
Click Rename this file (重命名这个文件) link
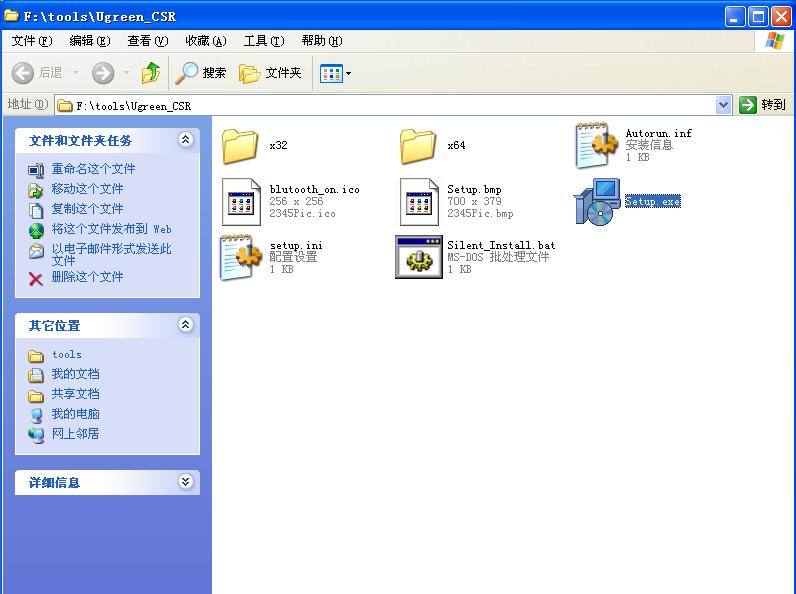pos(93,169)
